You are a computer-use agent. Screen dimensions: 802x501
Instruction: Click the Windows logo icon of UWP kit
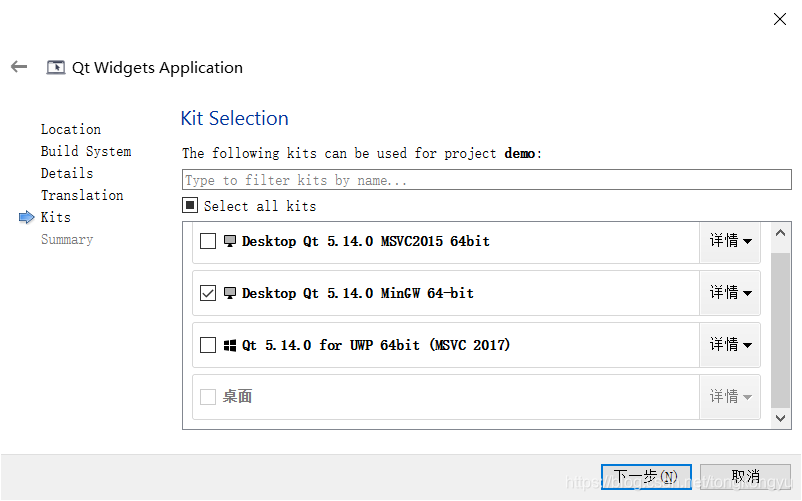point(230,345)
